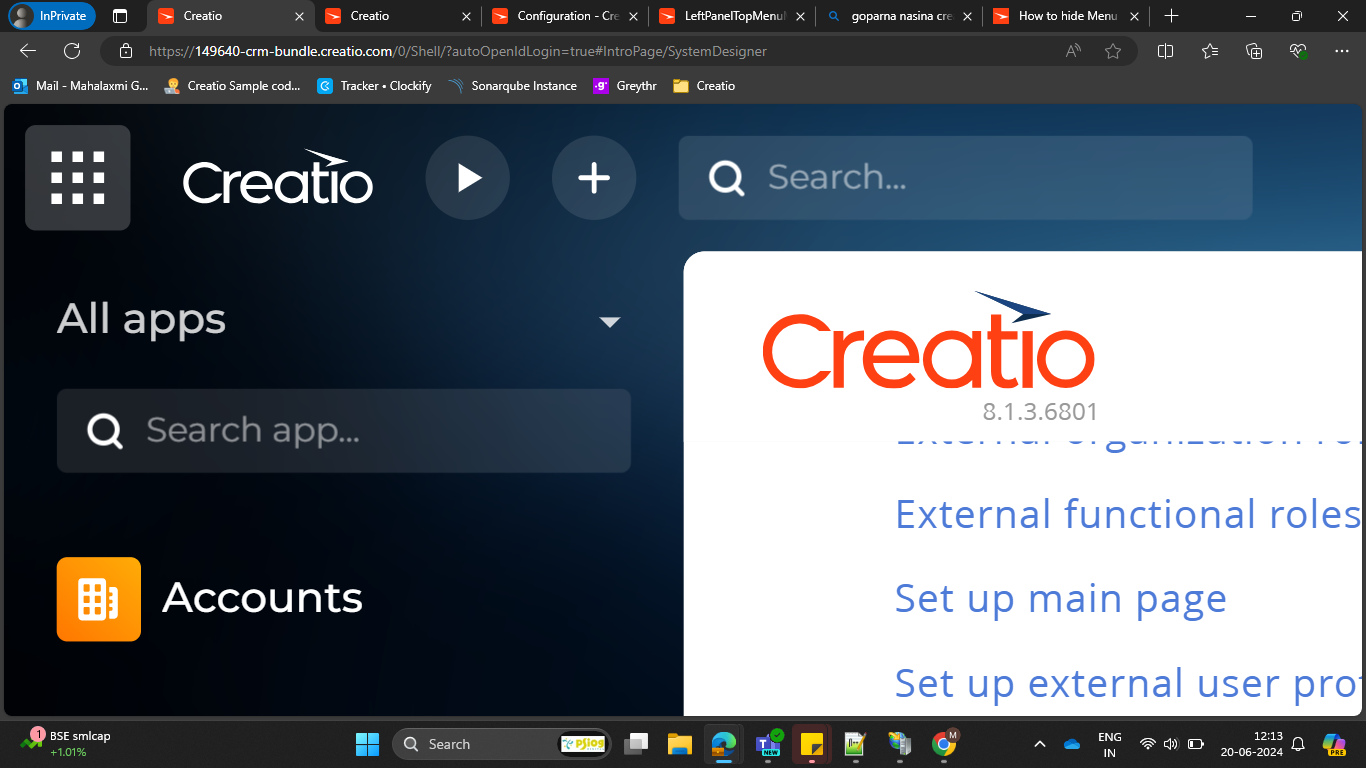
Task: Add this page to favorites star
Action: coord(1113,51)
